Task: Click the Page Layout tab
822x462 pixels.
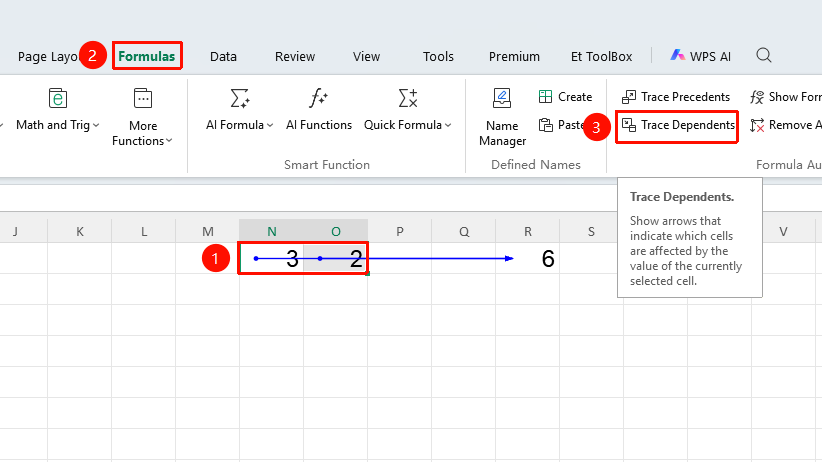Action: click(48, 56)
